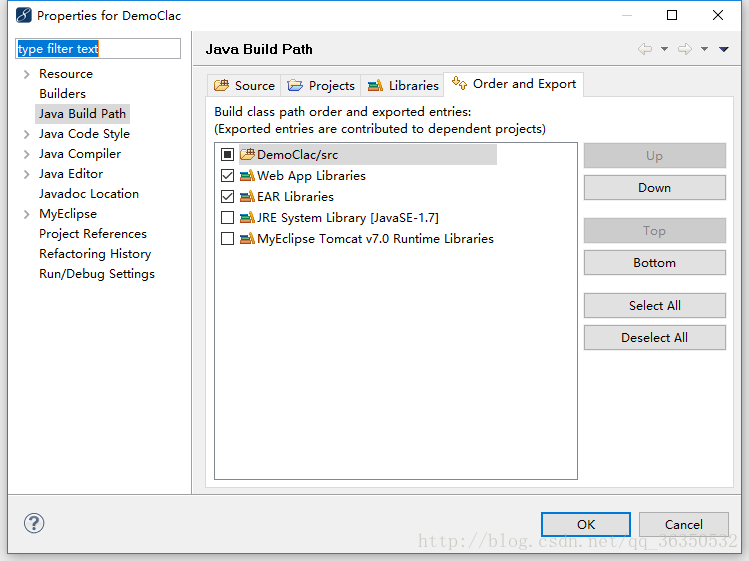Click the JRE System Library icon
Image resolution: width=749 pixels, height=561 pixels.
click(x=247, y=217)
